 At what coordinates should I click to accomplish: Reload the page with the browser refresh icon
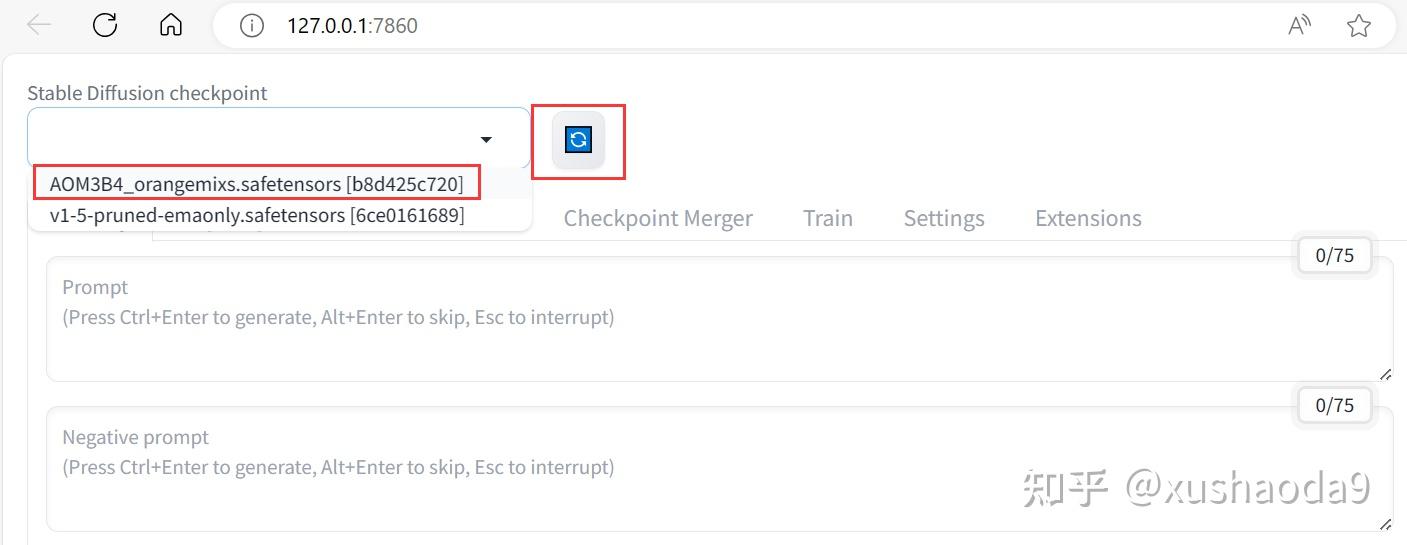[105, 25]
